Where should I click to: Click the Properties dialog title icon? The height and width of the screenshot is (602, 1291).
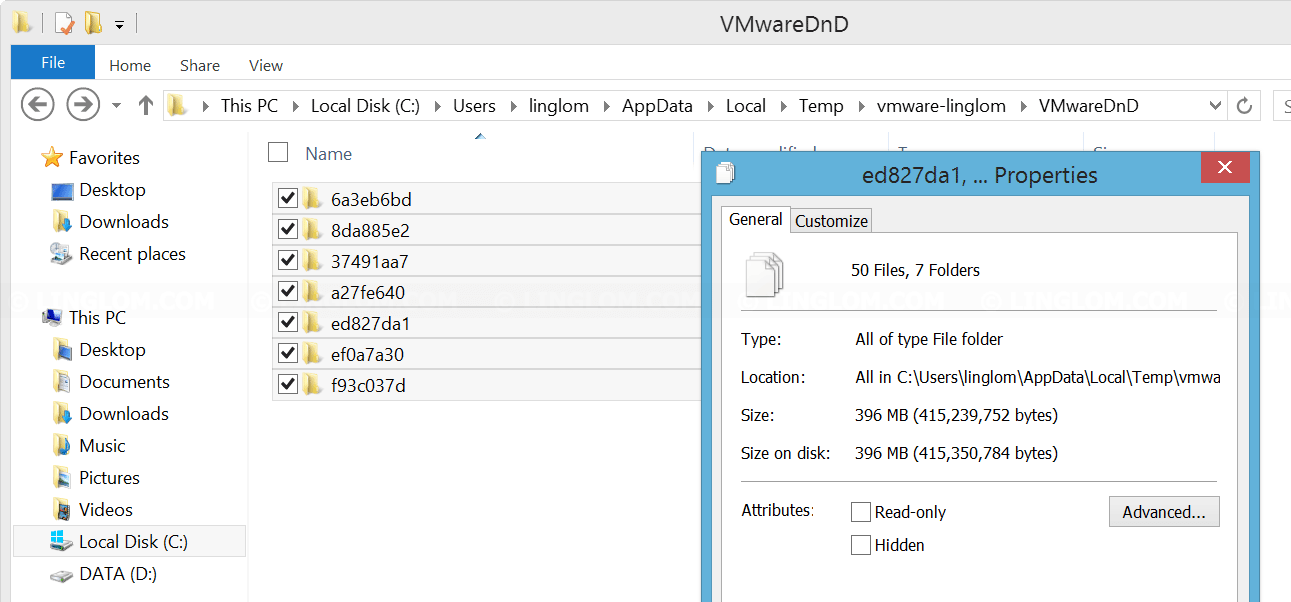point(725,172)
